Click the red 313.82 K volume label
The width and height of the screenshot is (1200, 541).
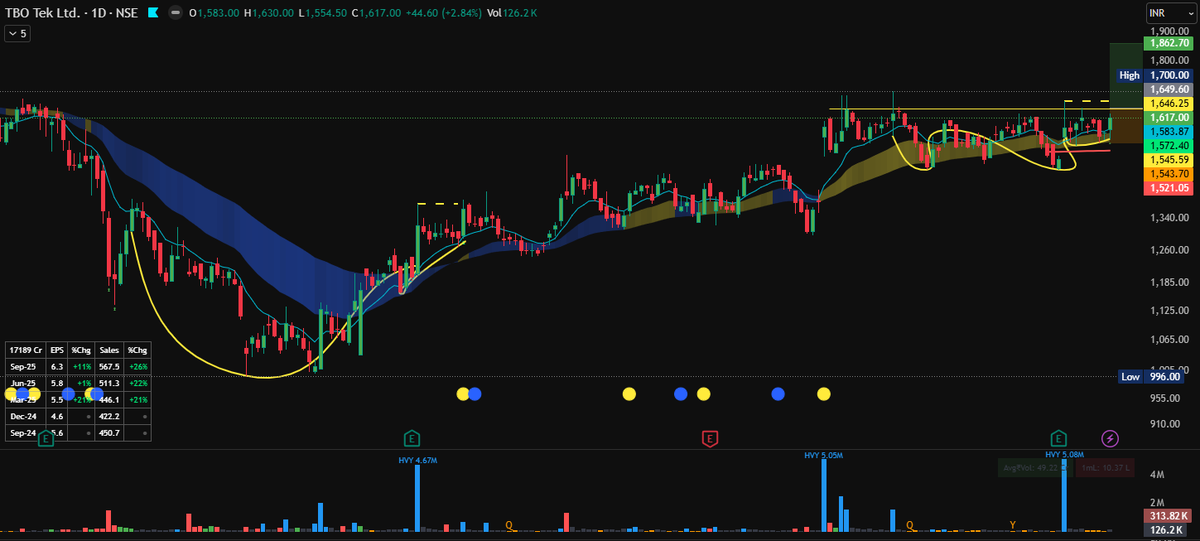coord(1167,515)
